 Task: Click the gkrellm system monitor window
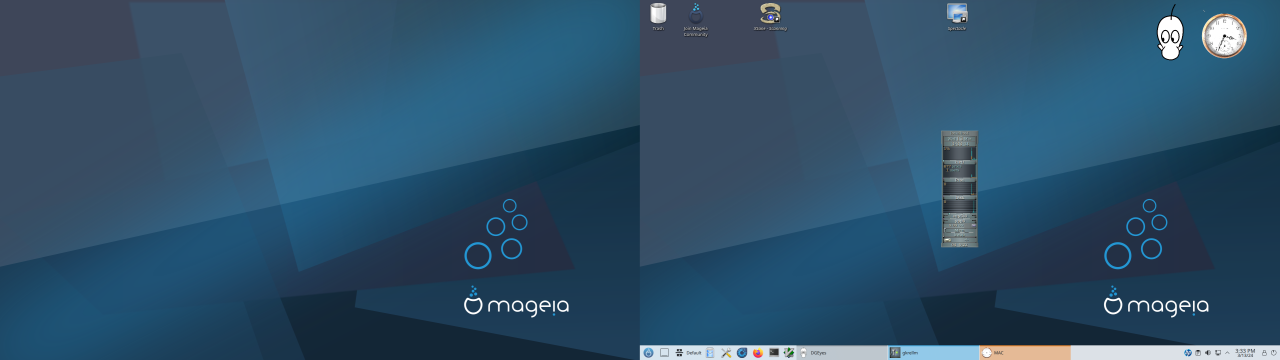coord(959,189)
